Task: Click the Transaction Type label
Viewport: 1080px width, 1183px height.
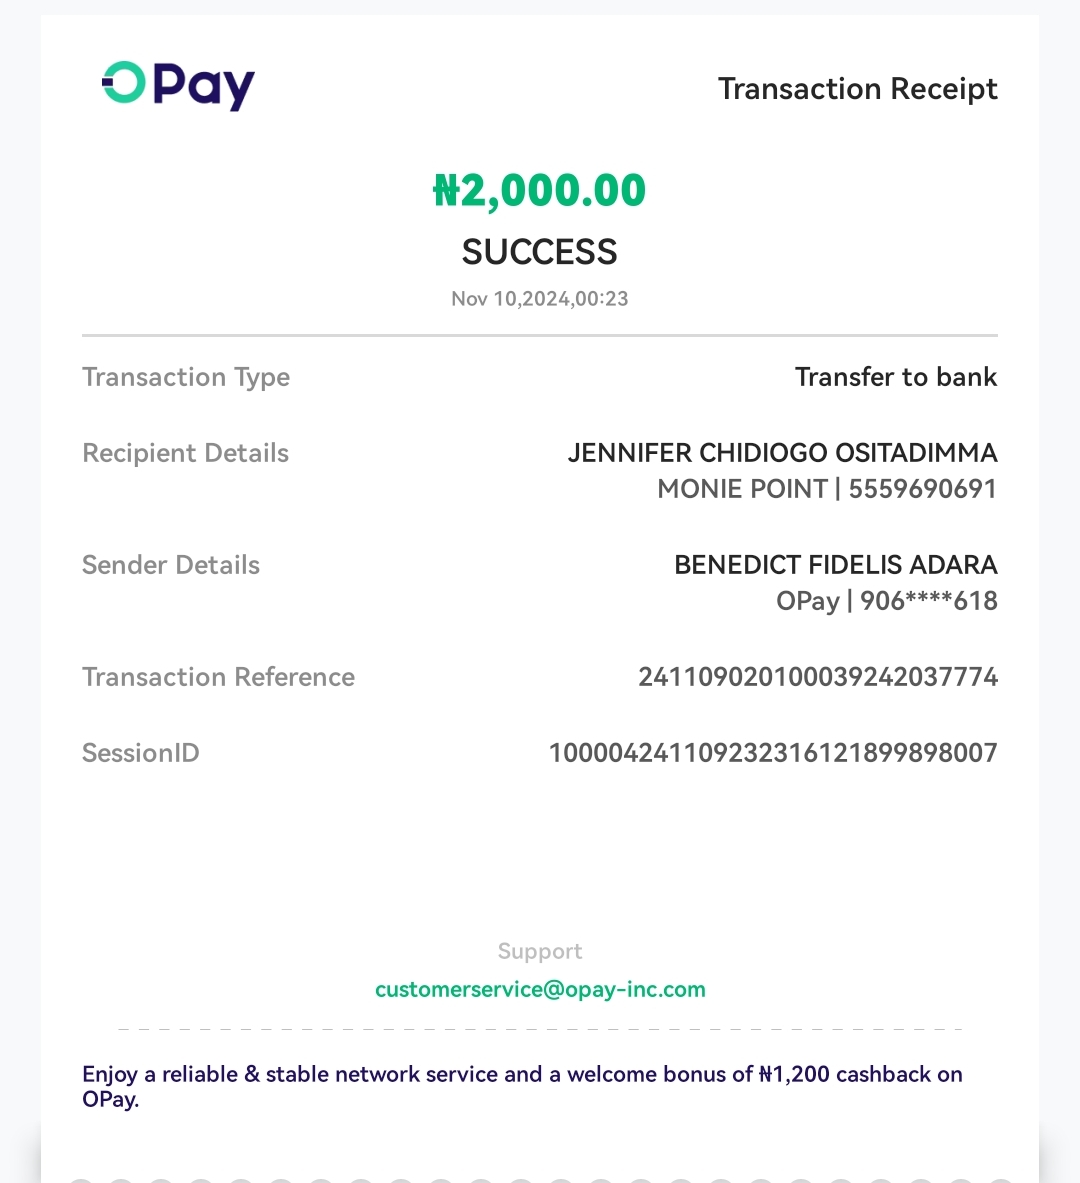Action: (186, 377)
